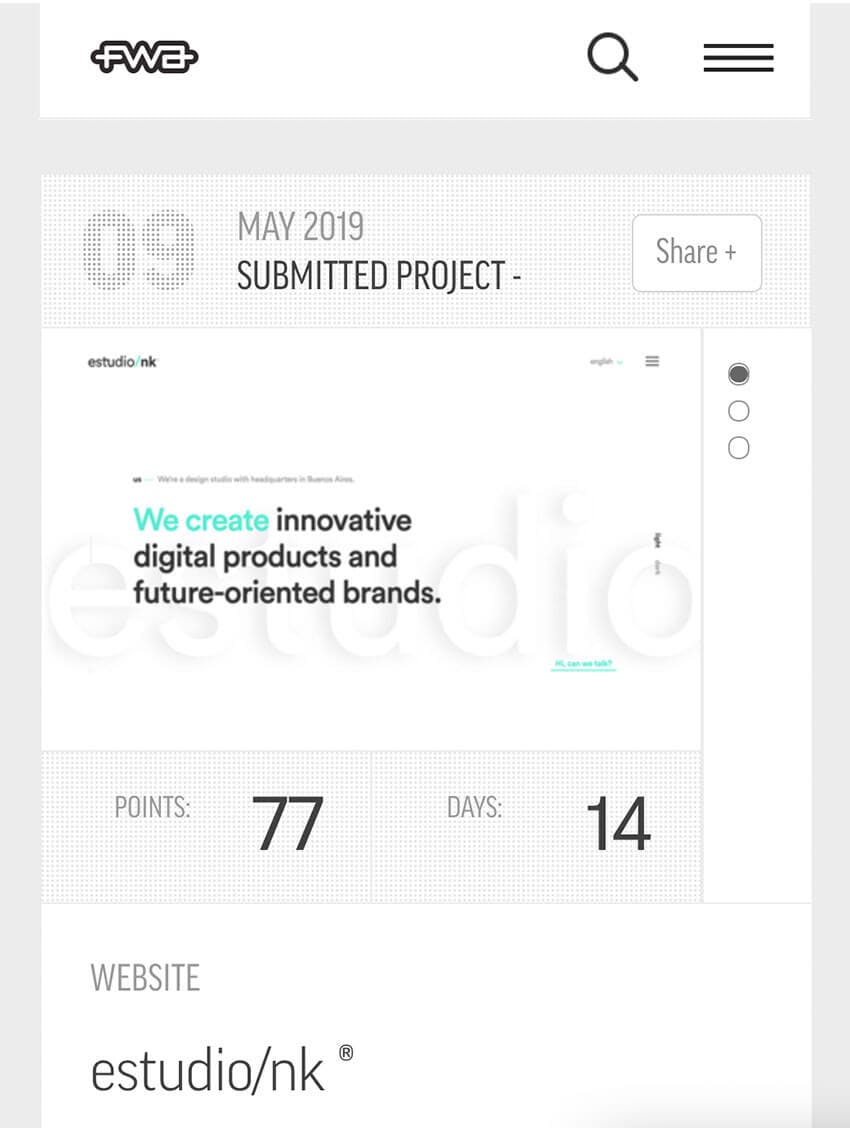Click the "MAY 2019" date text

pyautogui.click(x=300, y=228)
